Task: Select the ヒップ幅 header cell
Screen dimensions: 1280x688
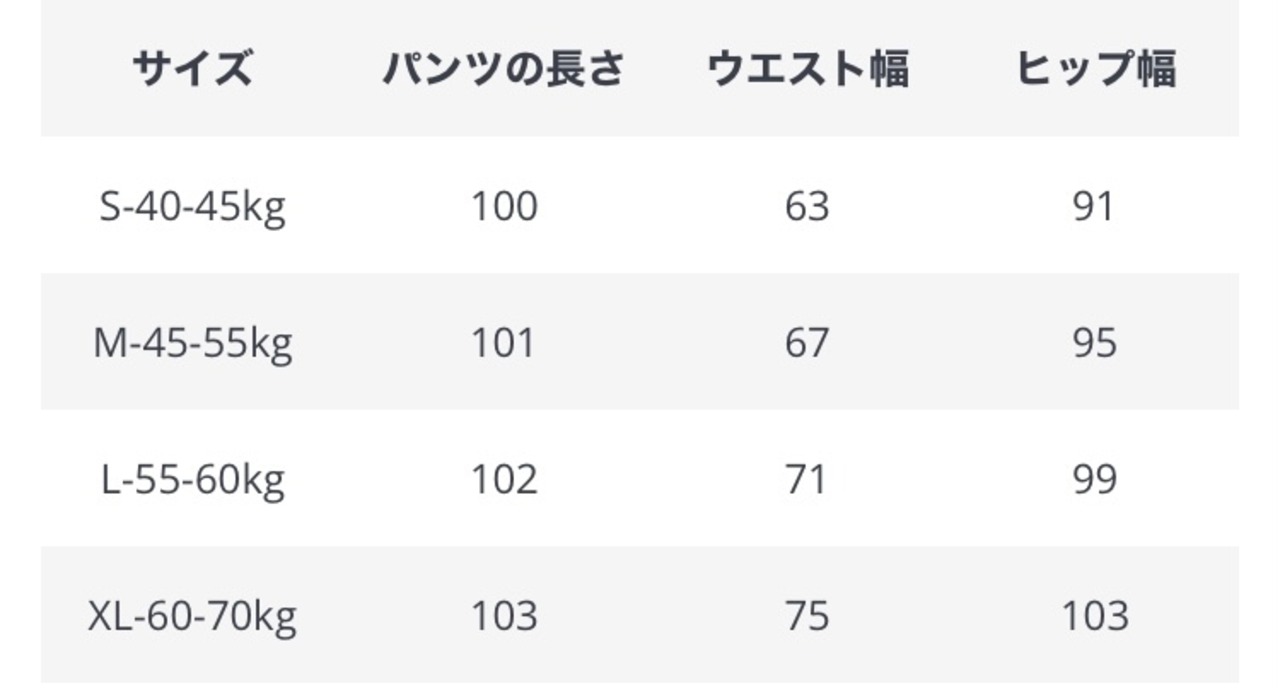Action: tap(1095, 70)
